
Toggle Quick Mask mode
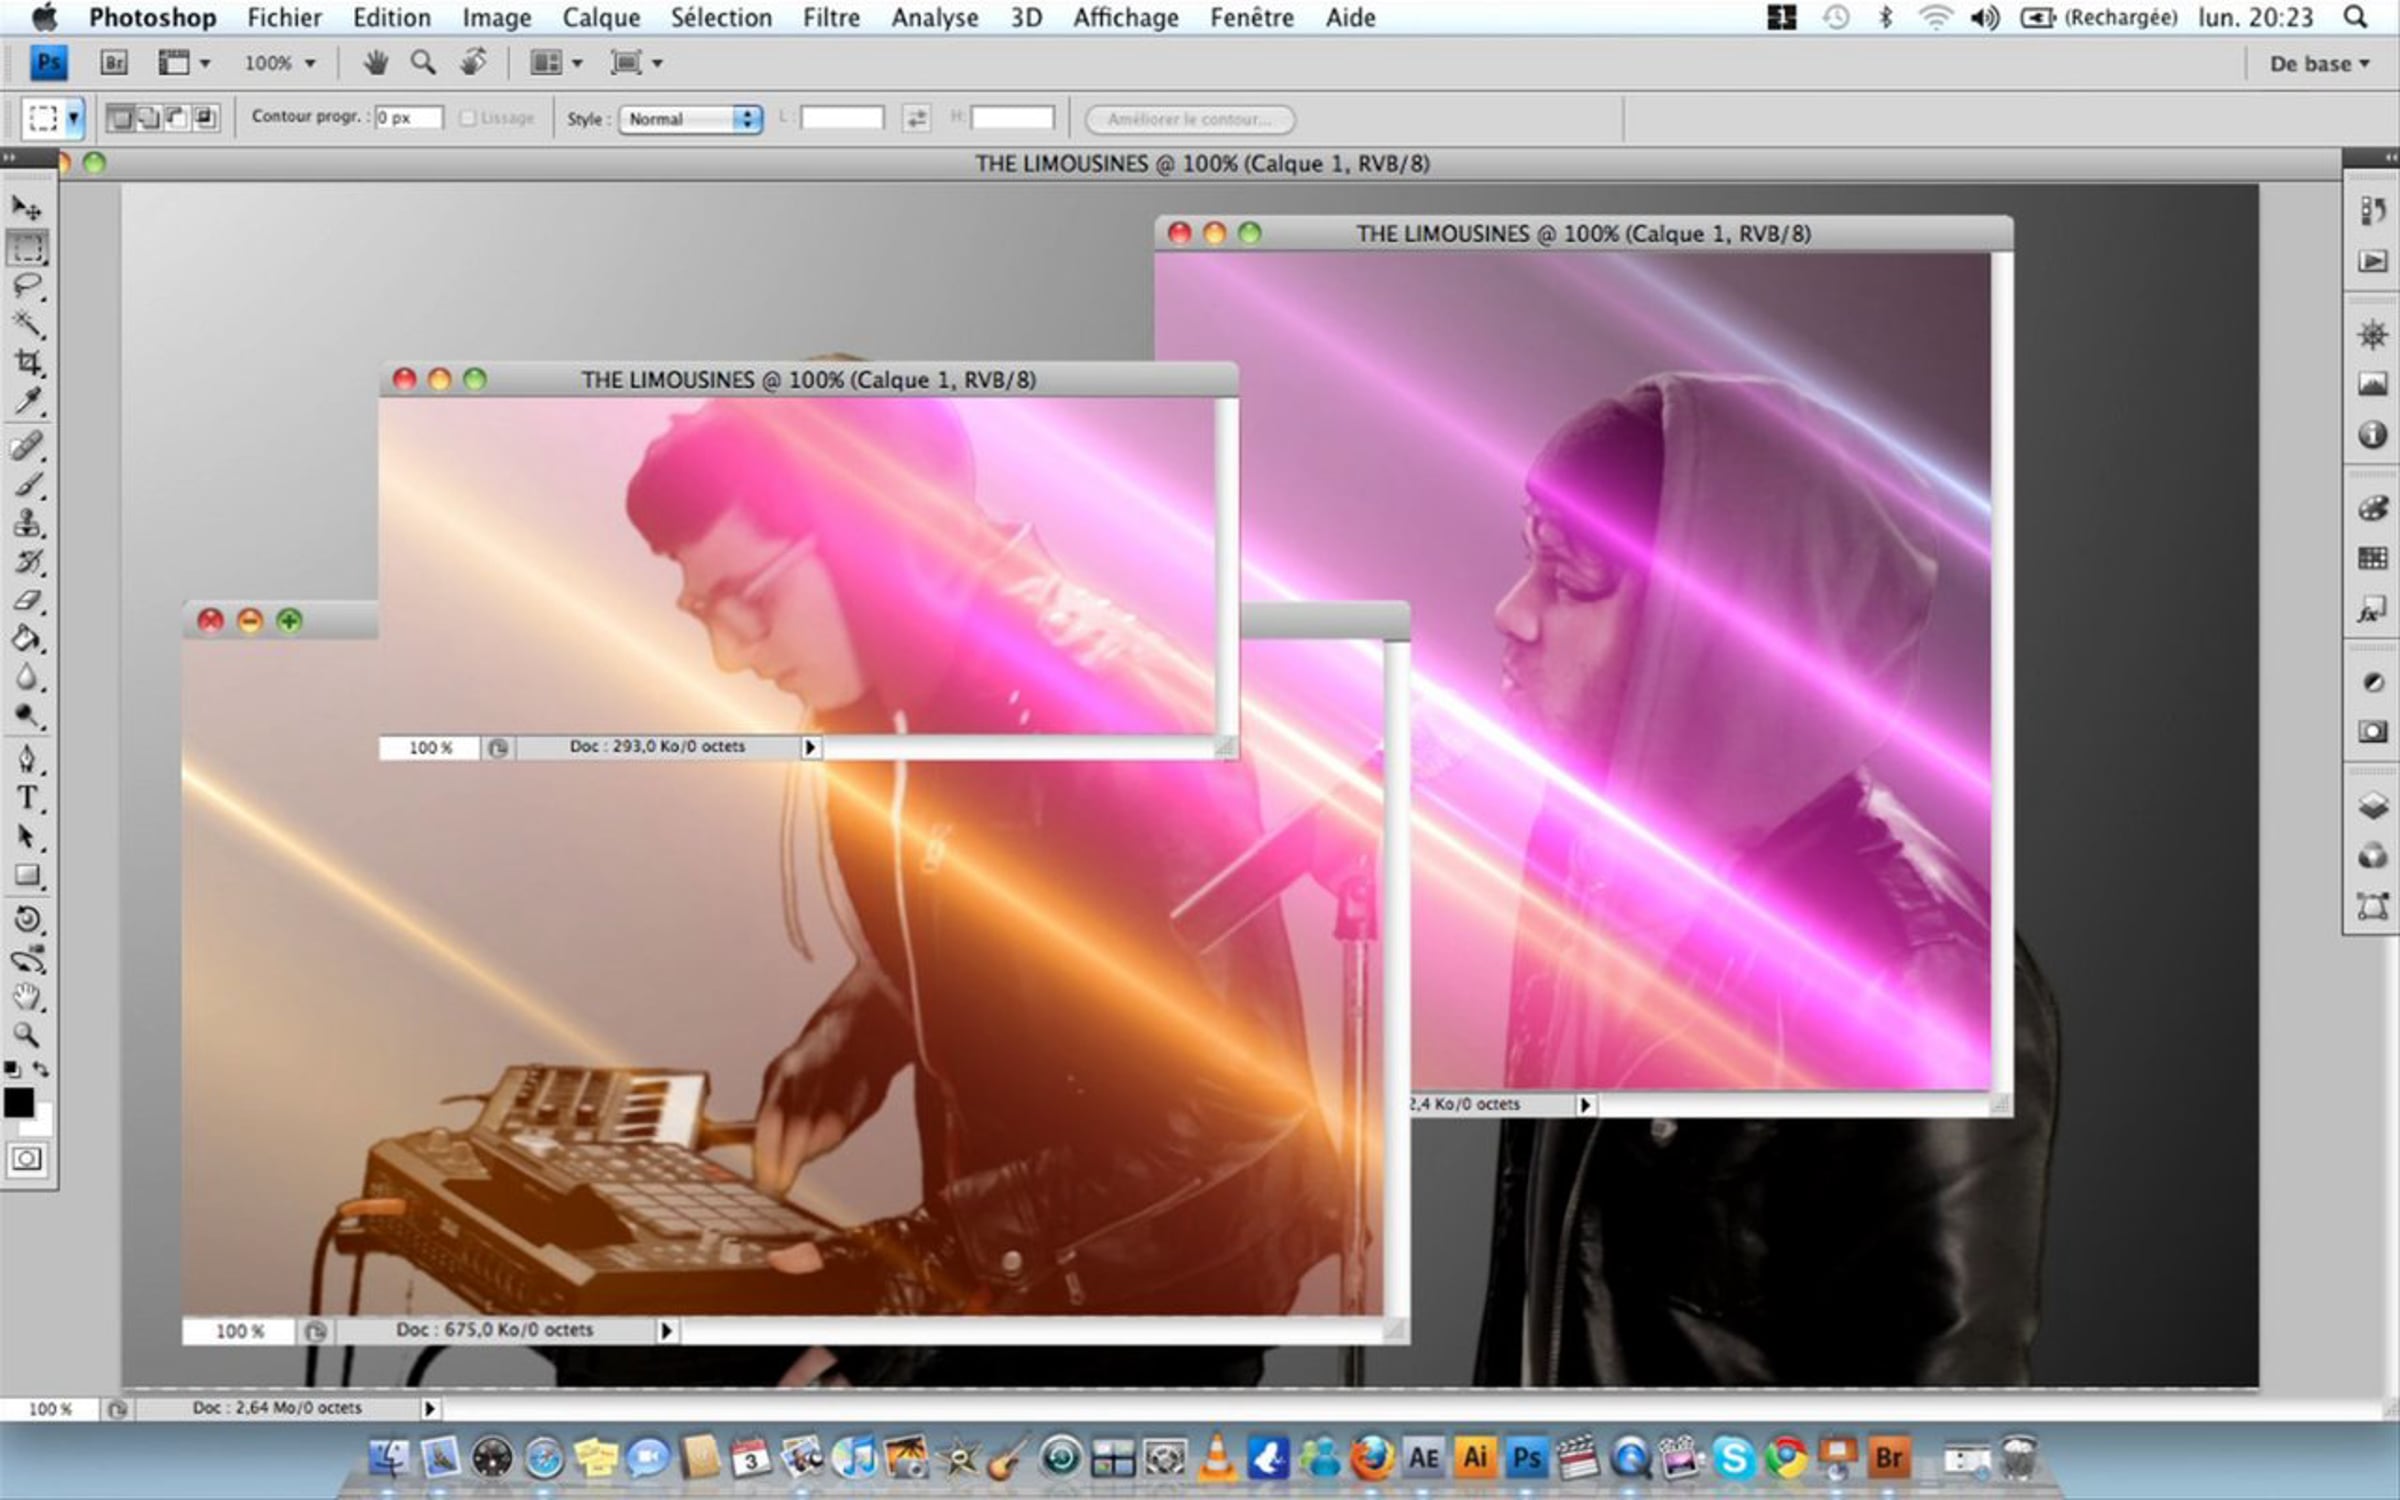pos(26,1159)
